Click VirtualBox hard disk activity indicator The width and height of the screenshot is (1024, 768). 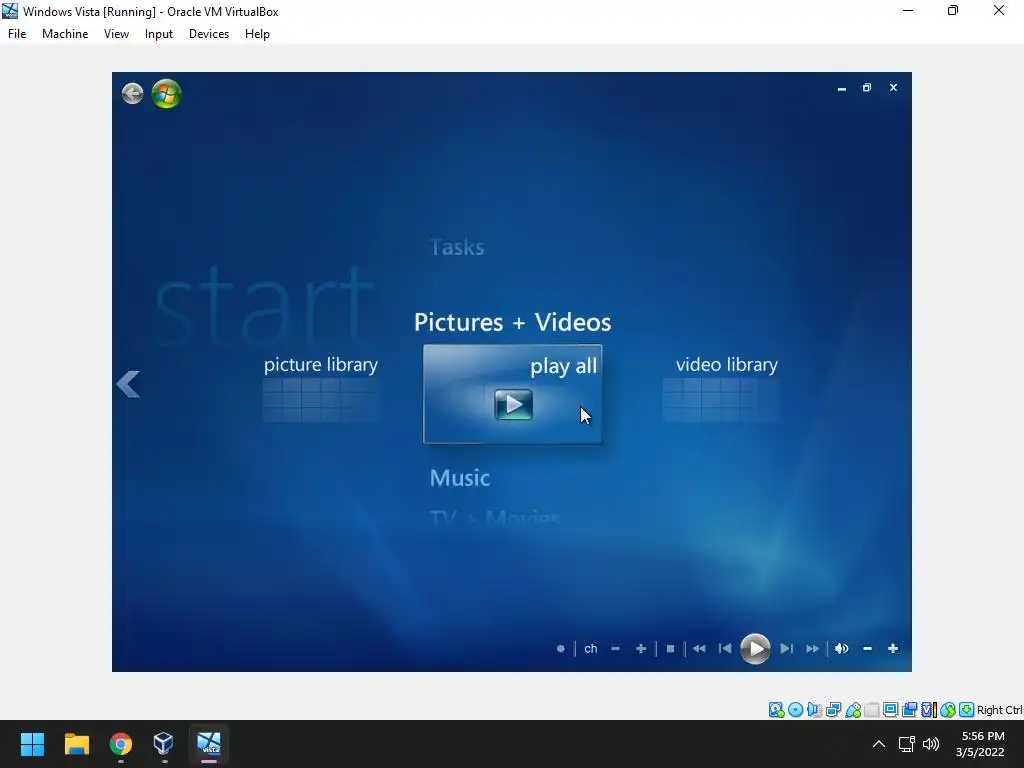point(776,710)
